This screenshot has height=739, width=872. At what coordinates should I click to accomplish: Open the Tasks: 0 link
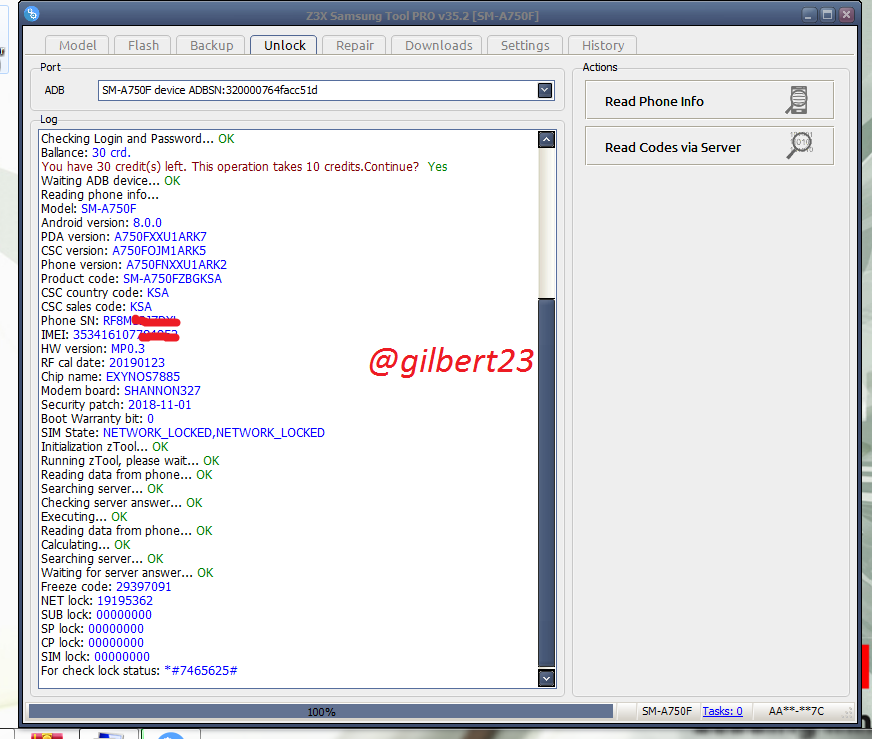[722, 711]
